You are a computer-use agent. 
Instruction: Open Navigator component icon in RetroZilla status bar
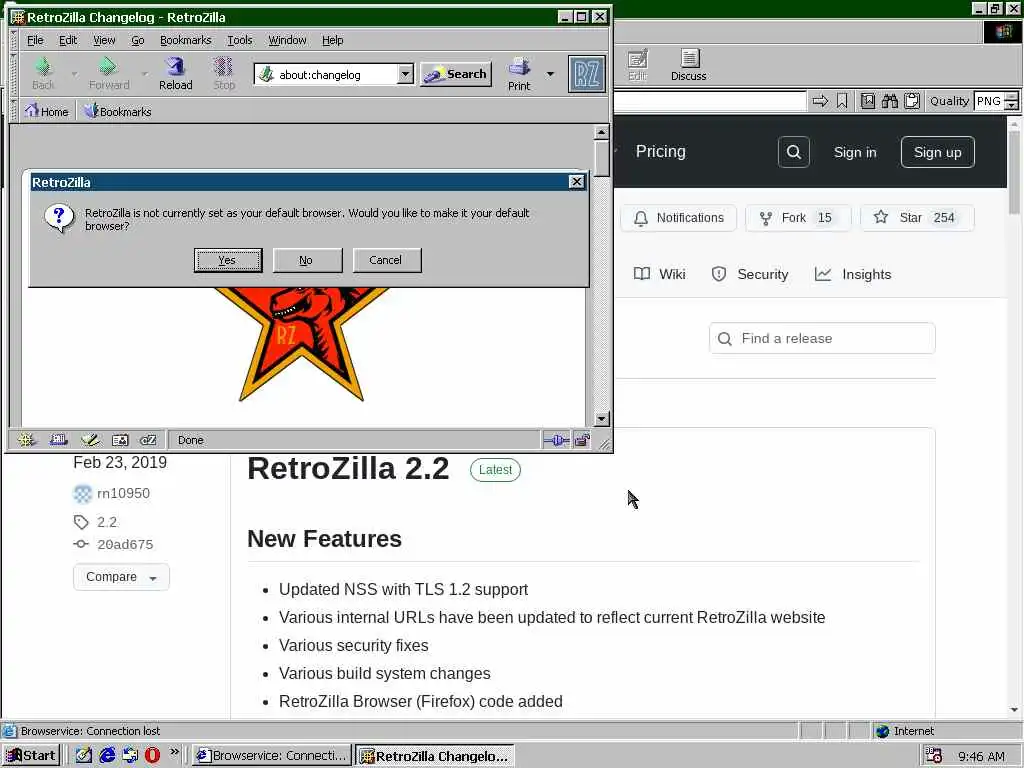pyautogui.click(x=26, y=440)
